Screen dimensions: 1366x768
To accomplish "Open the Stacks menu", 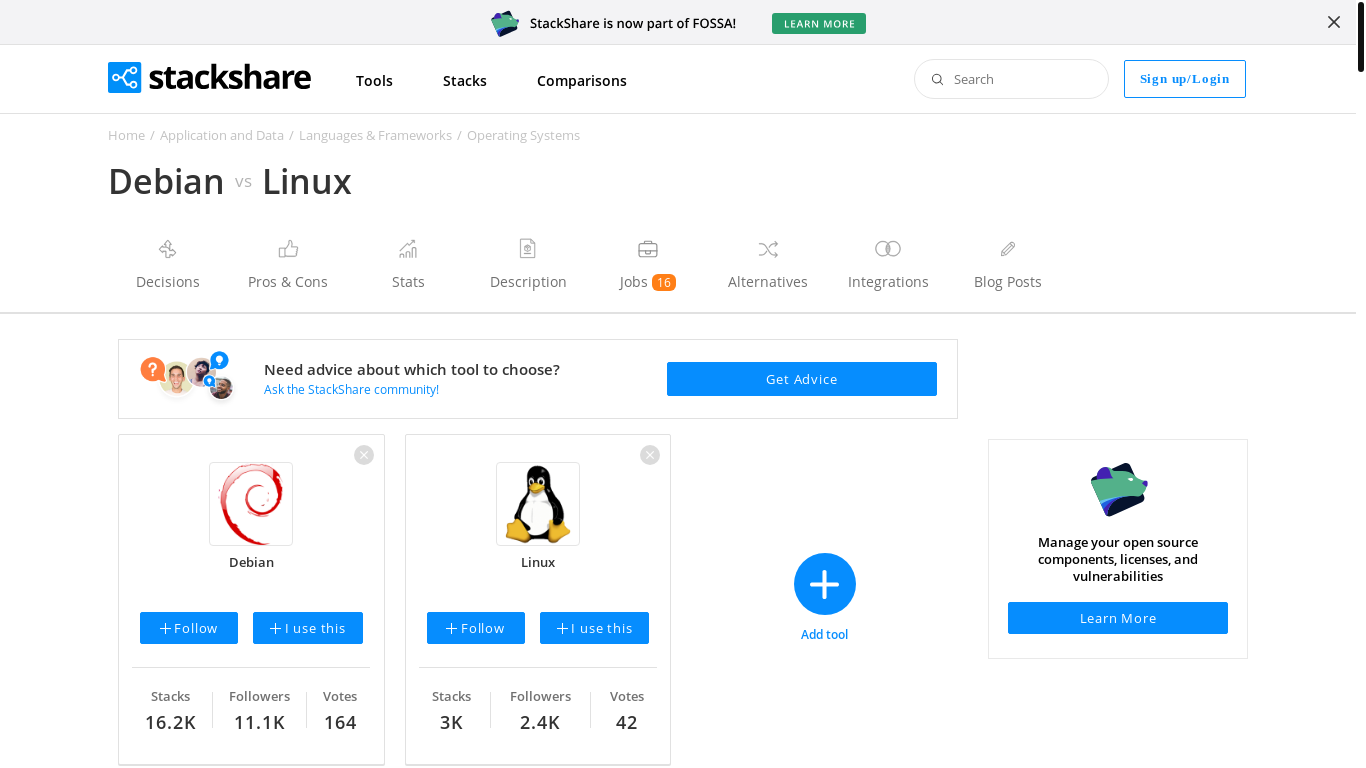I will pyautogui.click(x=465, y=81).
